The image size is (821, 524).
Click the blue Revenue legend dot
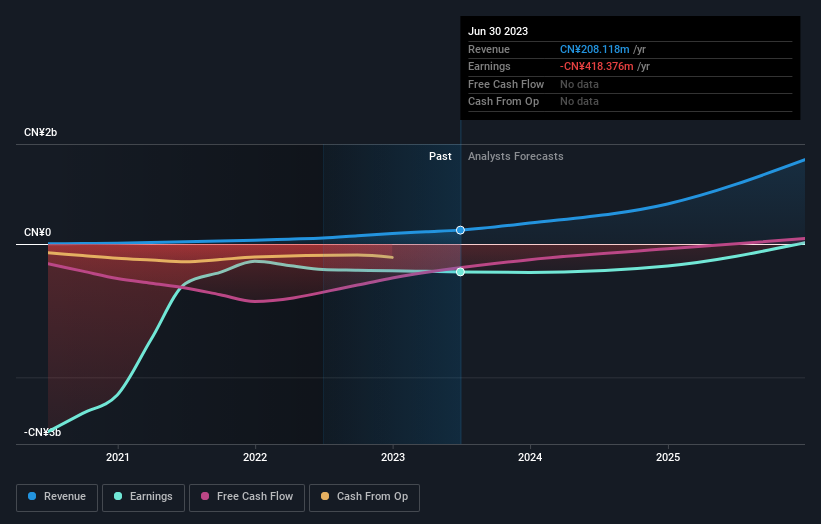coord(32,496)
